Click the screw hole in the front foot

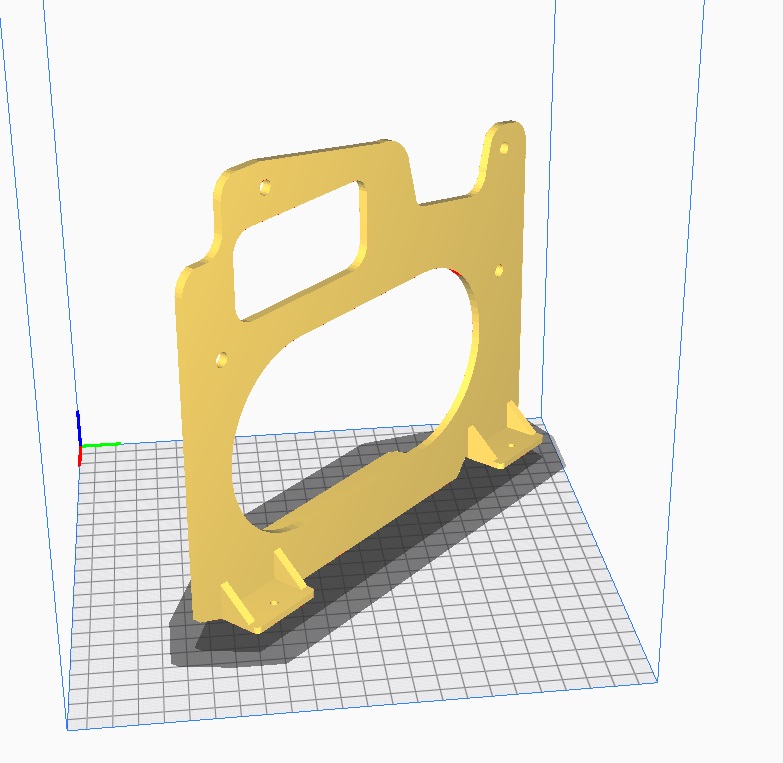click(275, 603)
